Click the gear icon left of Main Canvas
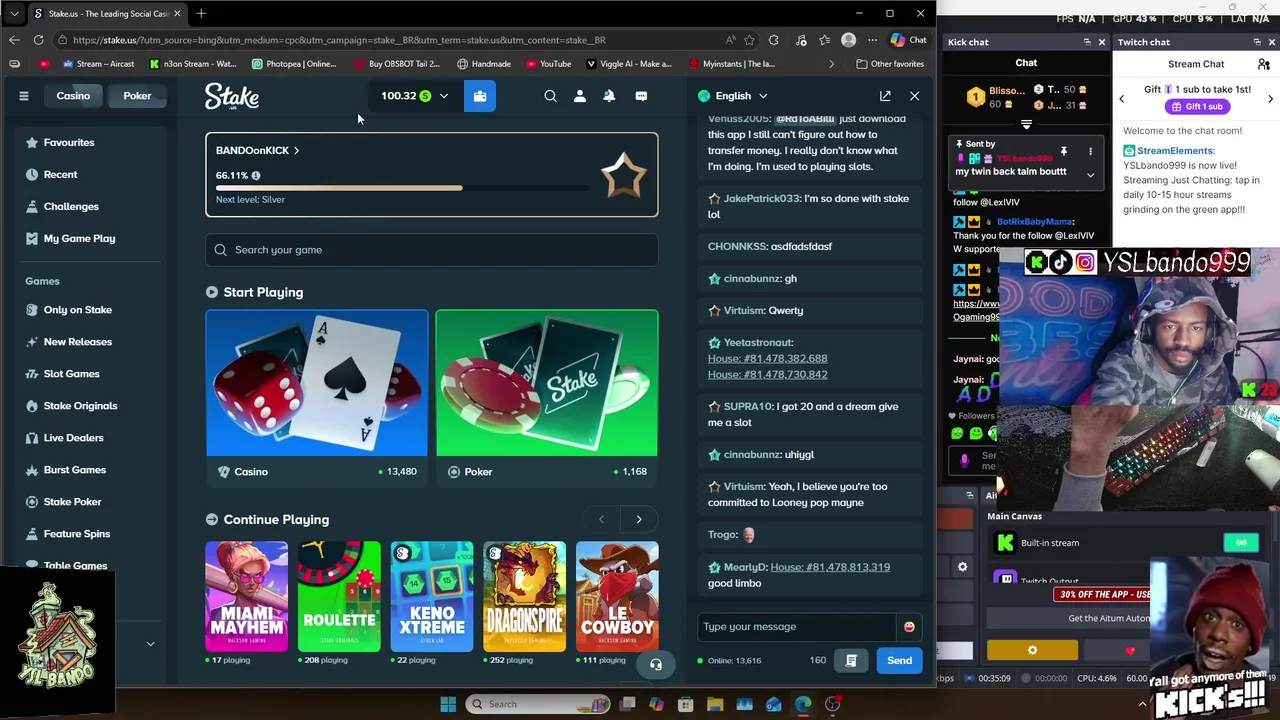Image resolution: width=1280 pixels, height=720 pixels. (962, 567)
